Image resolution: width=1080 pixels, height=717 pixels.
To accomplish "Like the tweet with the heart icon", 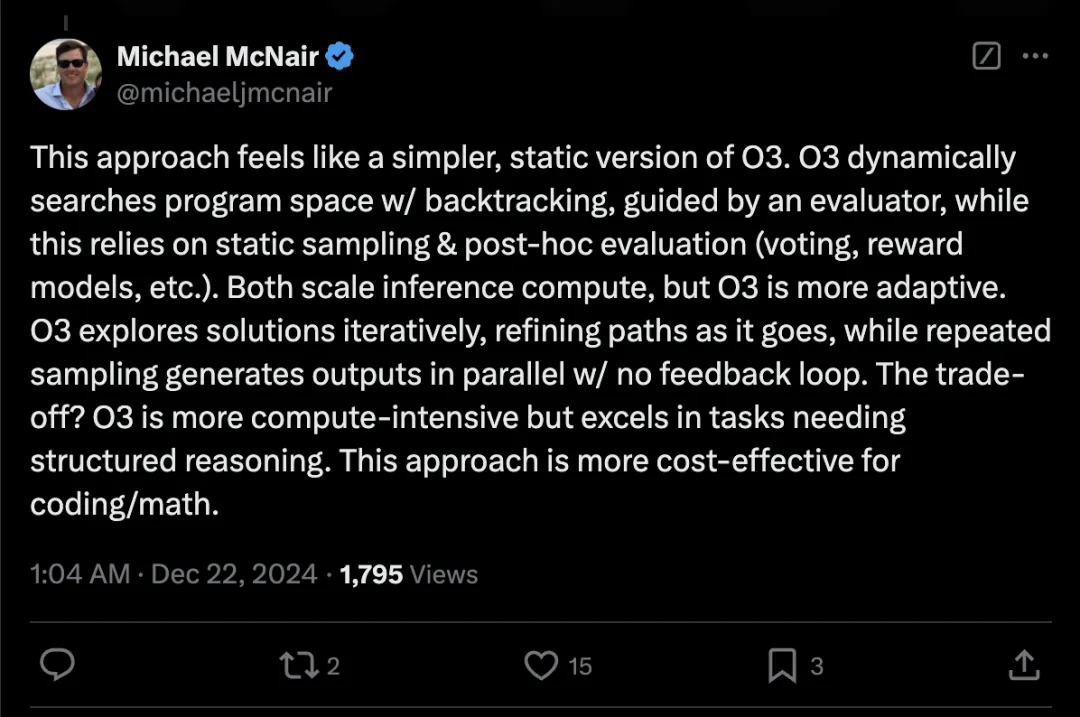I will point(541,665).
